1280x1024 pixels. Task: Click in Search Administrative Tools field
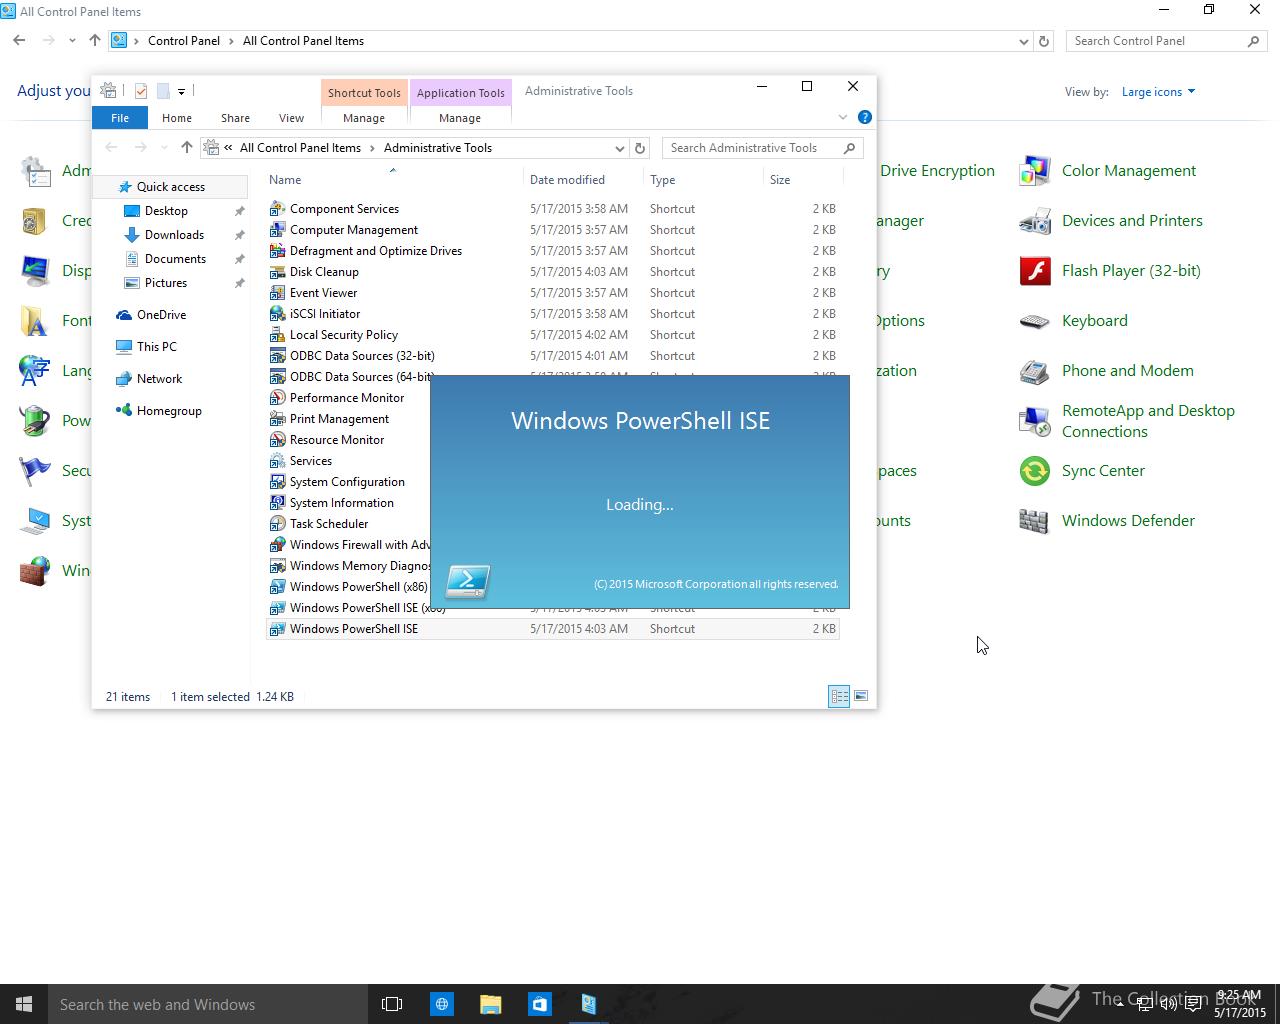762,148
